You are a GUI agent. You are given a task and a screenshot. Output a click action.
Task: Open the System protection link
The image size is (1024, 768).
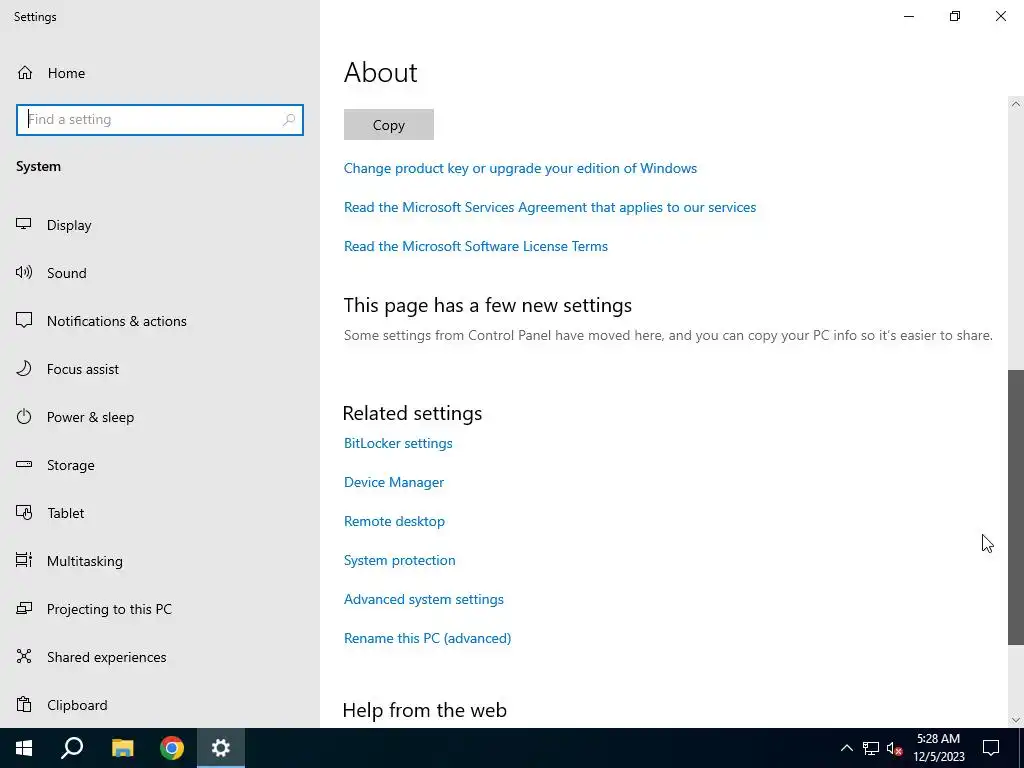pyautogui.click(x=400, y=560)
